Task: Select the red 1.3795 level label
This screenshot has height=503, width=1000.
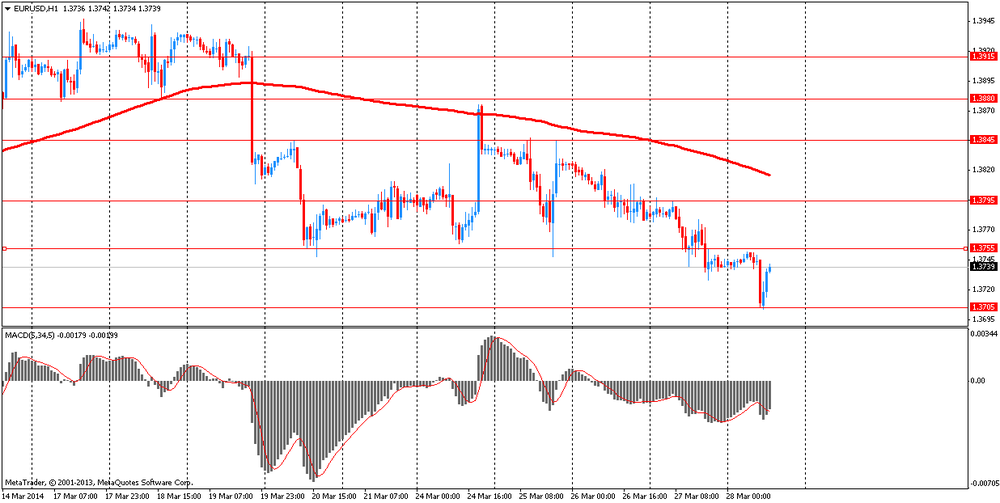Action: [x=982, y=200]
